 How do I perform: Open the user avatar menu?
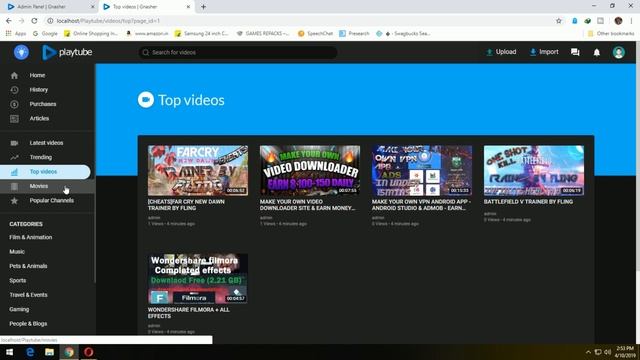pos(618,52)
